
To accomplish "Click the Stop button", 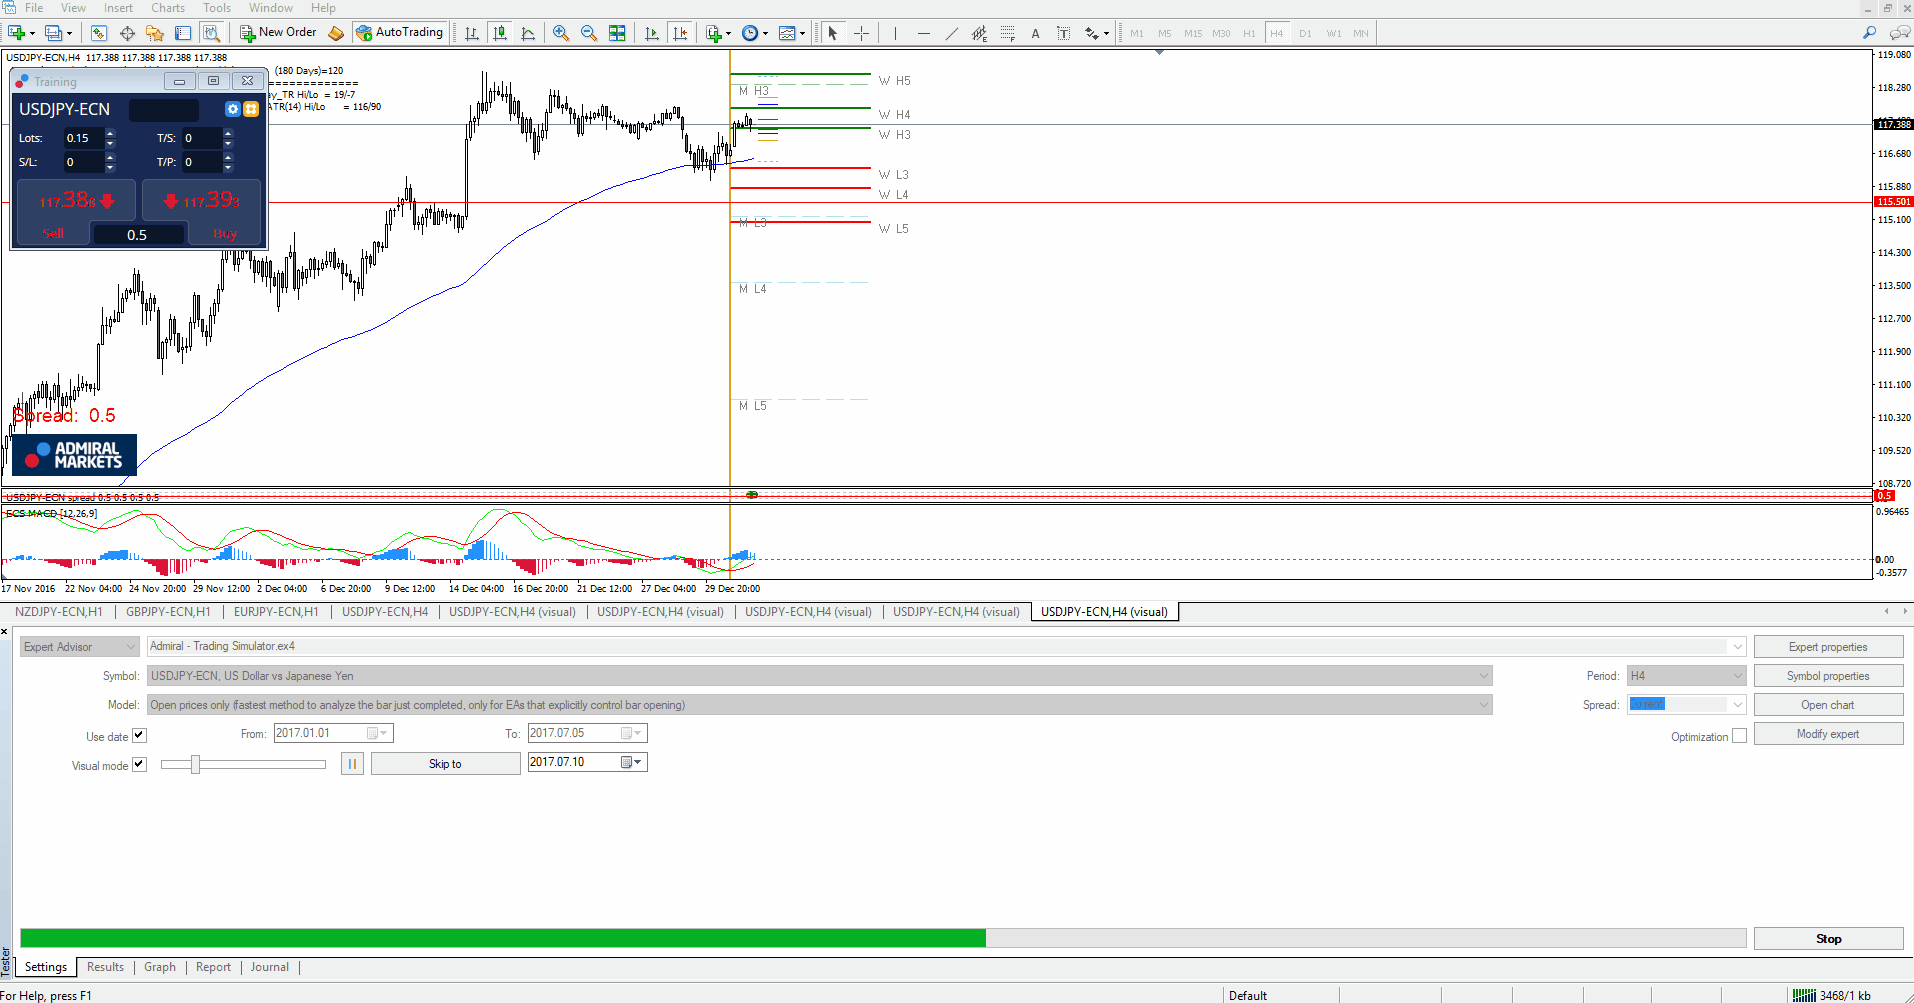I will coord(1828,939).
